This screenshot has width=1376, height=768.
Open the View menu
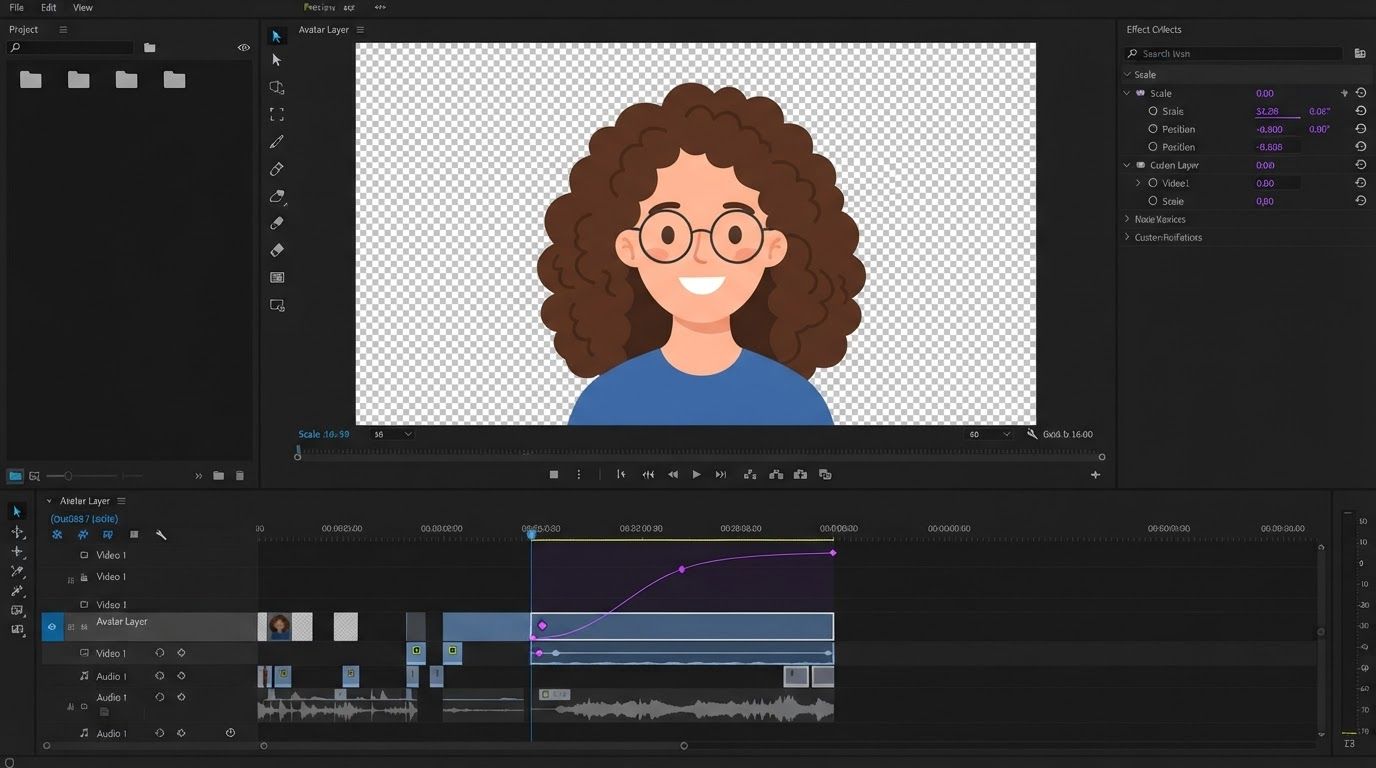pos(83,7)
